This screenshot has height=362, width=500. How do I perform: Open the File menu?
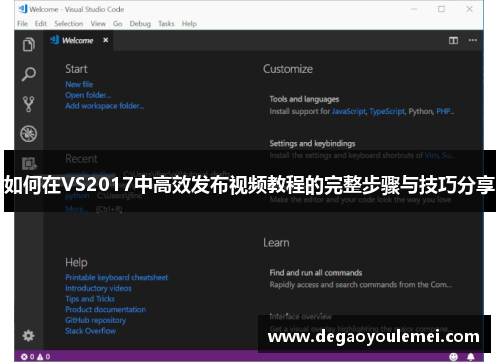22,24
